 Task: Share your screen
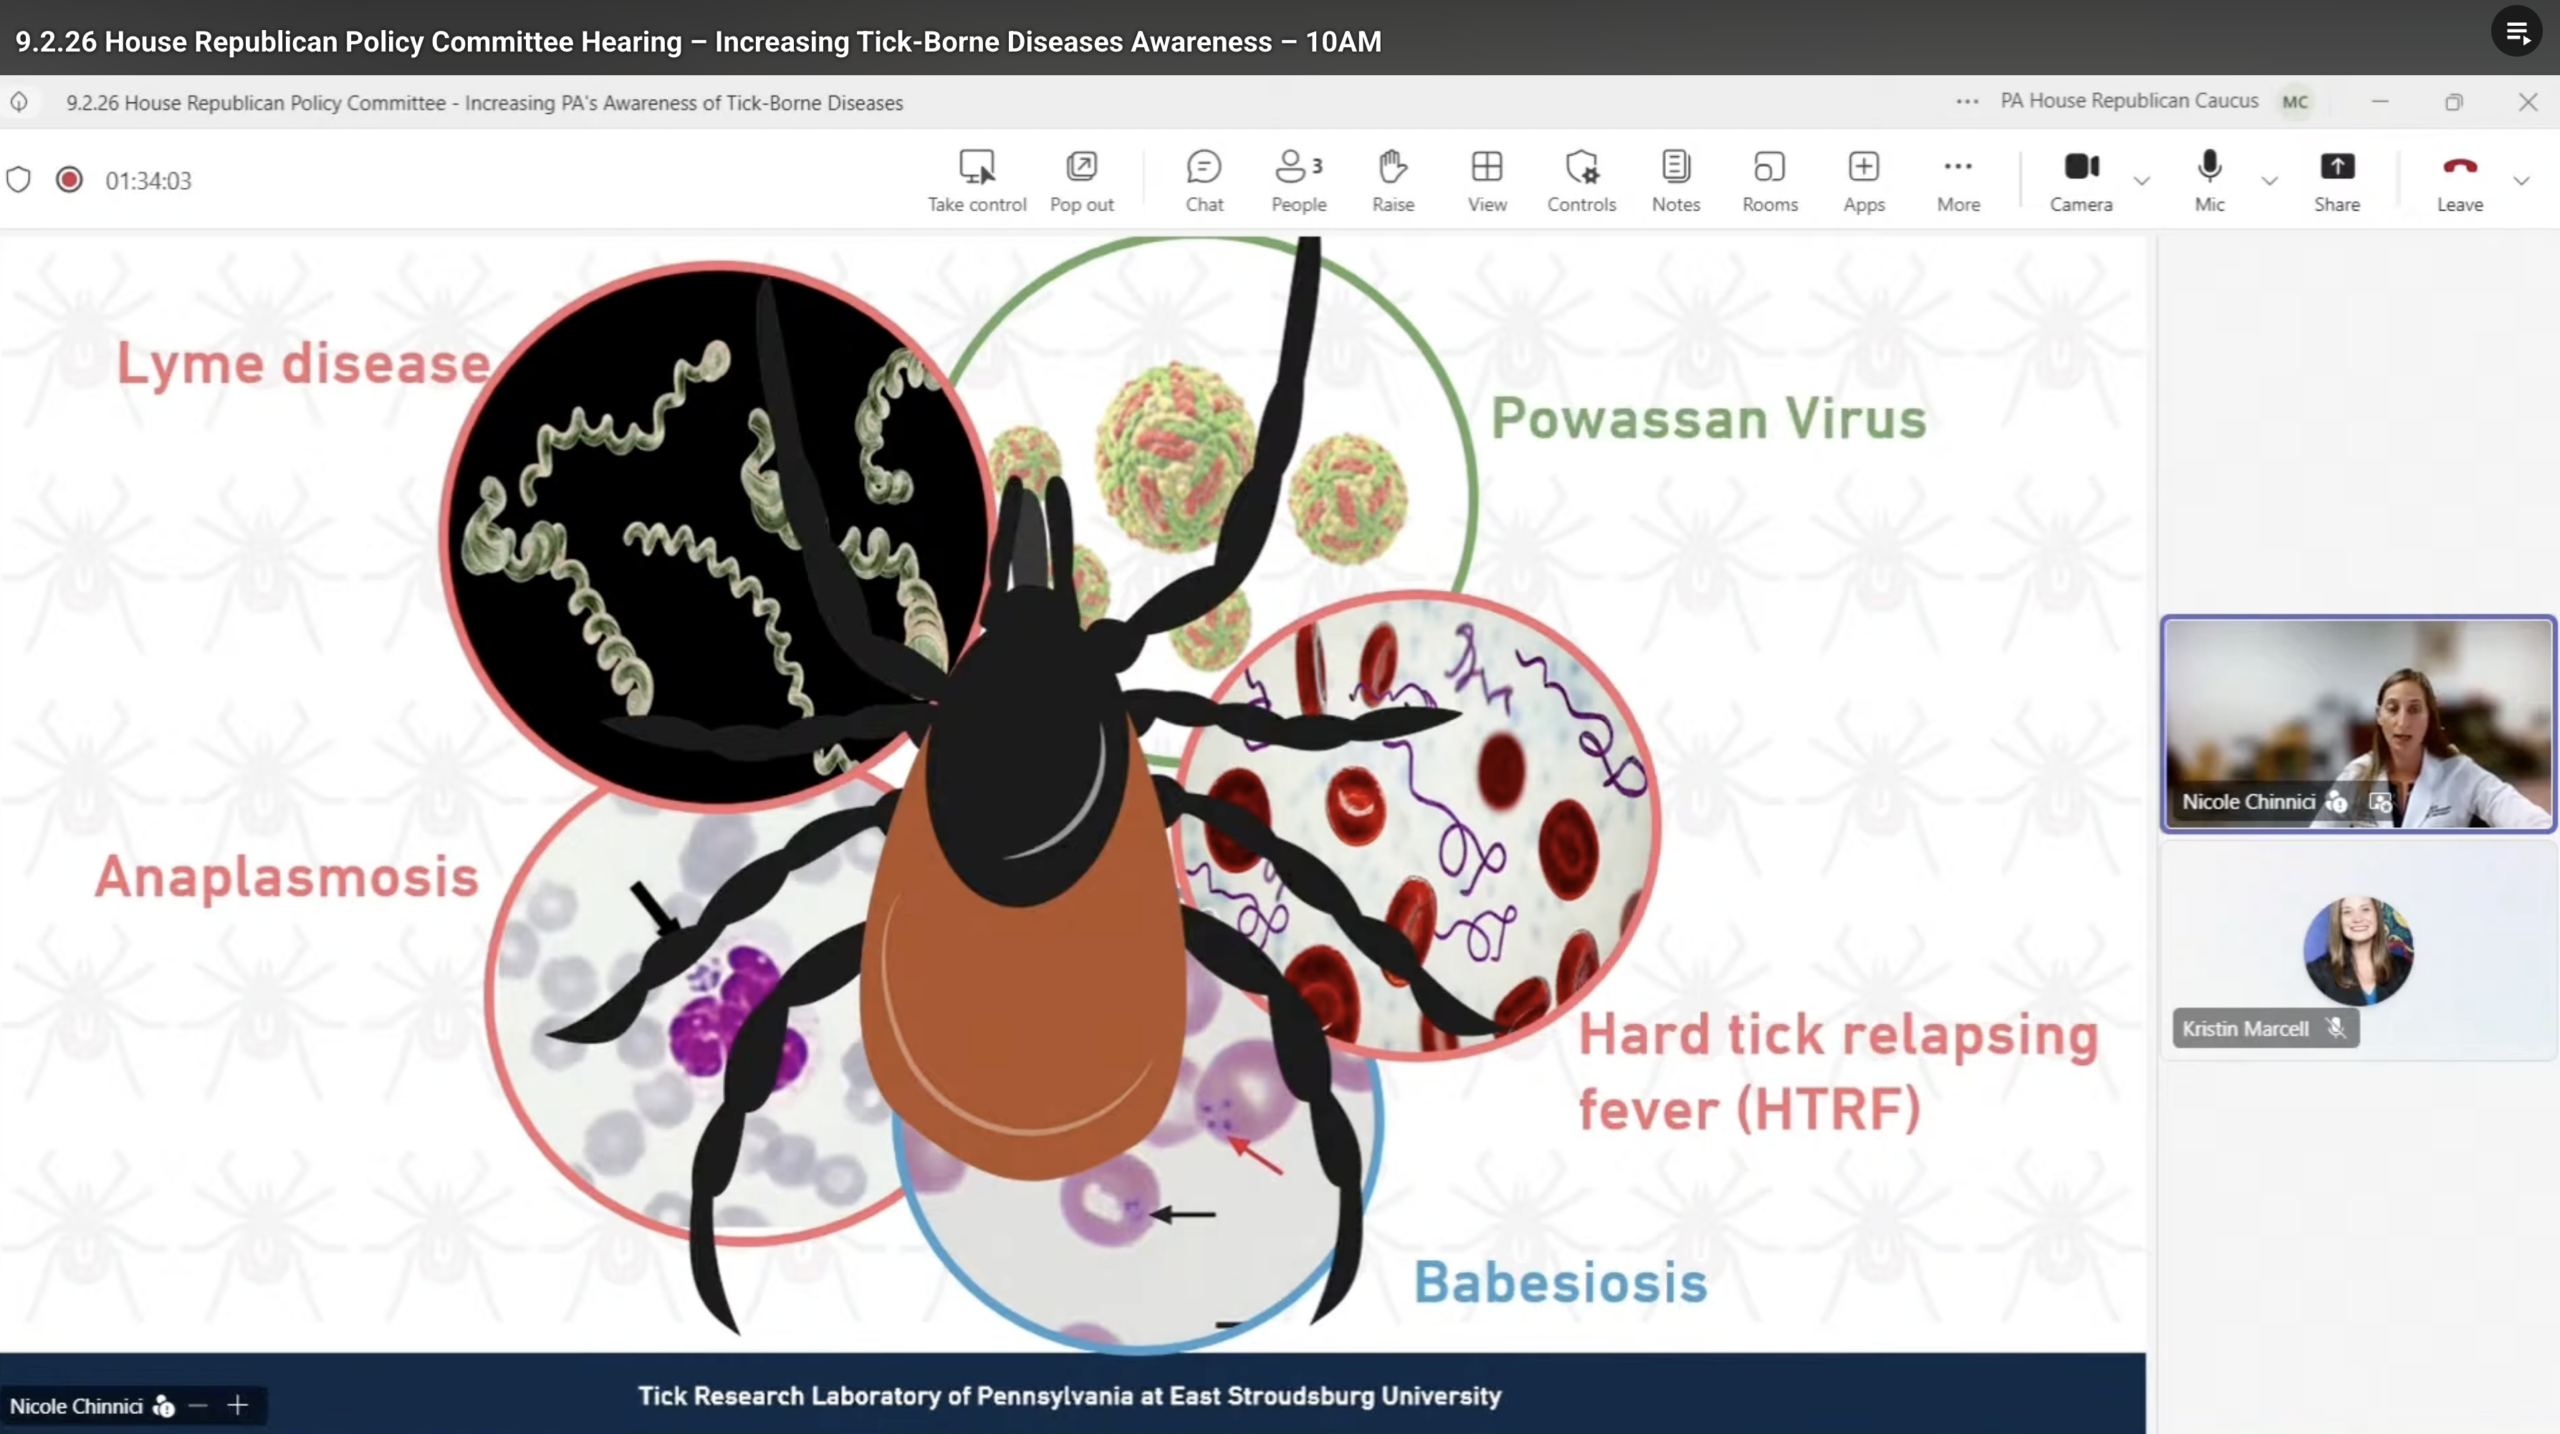pyautogui.click(x=2337, y=181)
